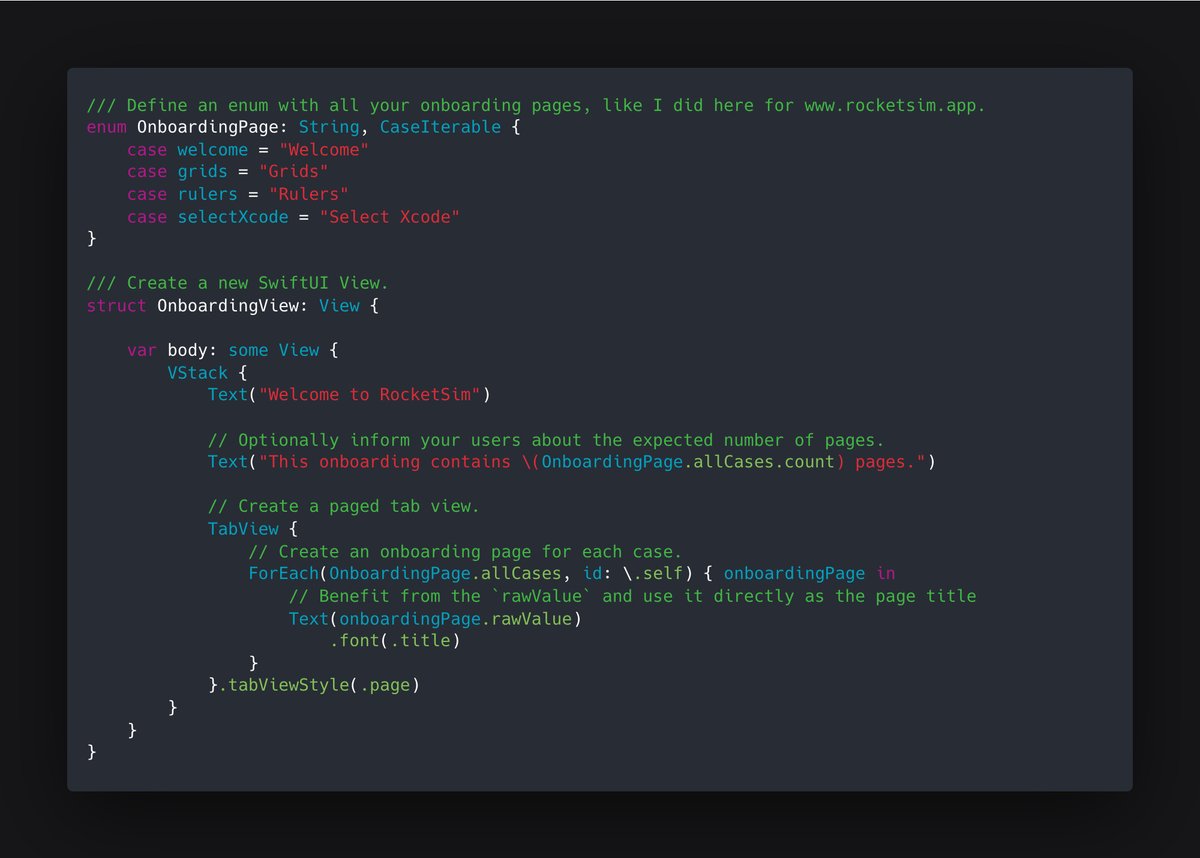Click the \.self key path
The image size is (1200, 858).
pyautogui.click(x=653, y=574)
